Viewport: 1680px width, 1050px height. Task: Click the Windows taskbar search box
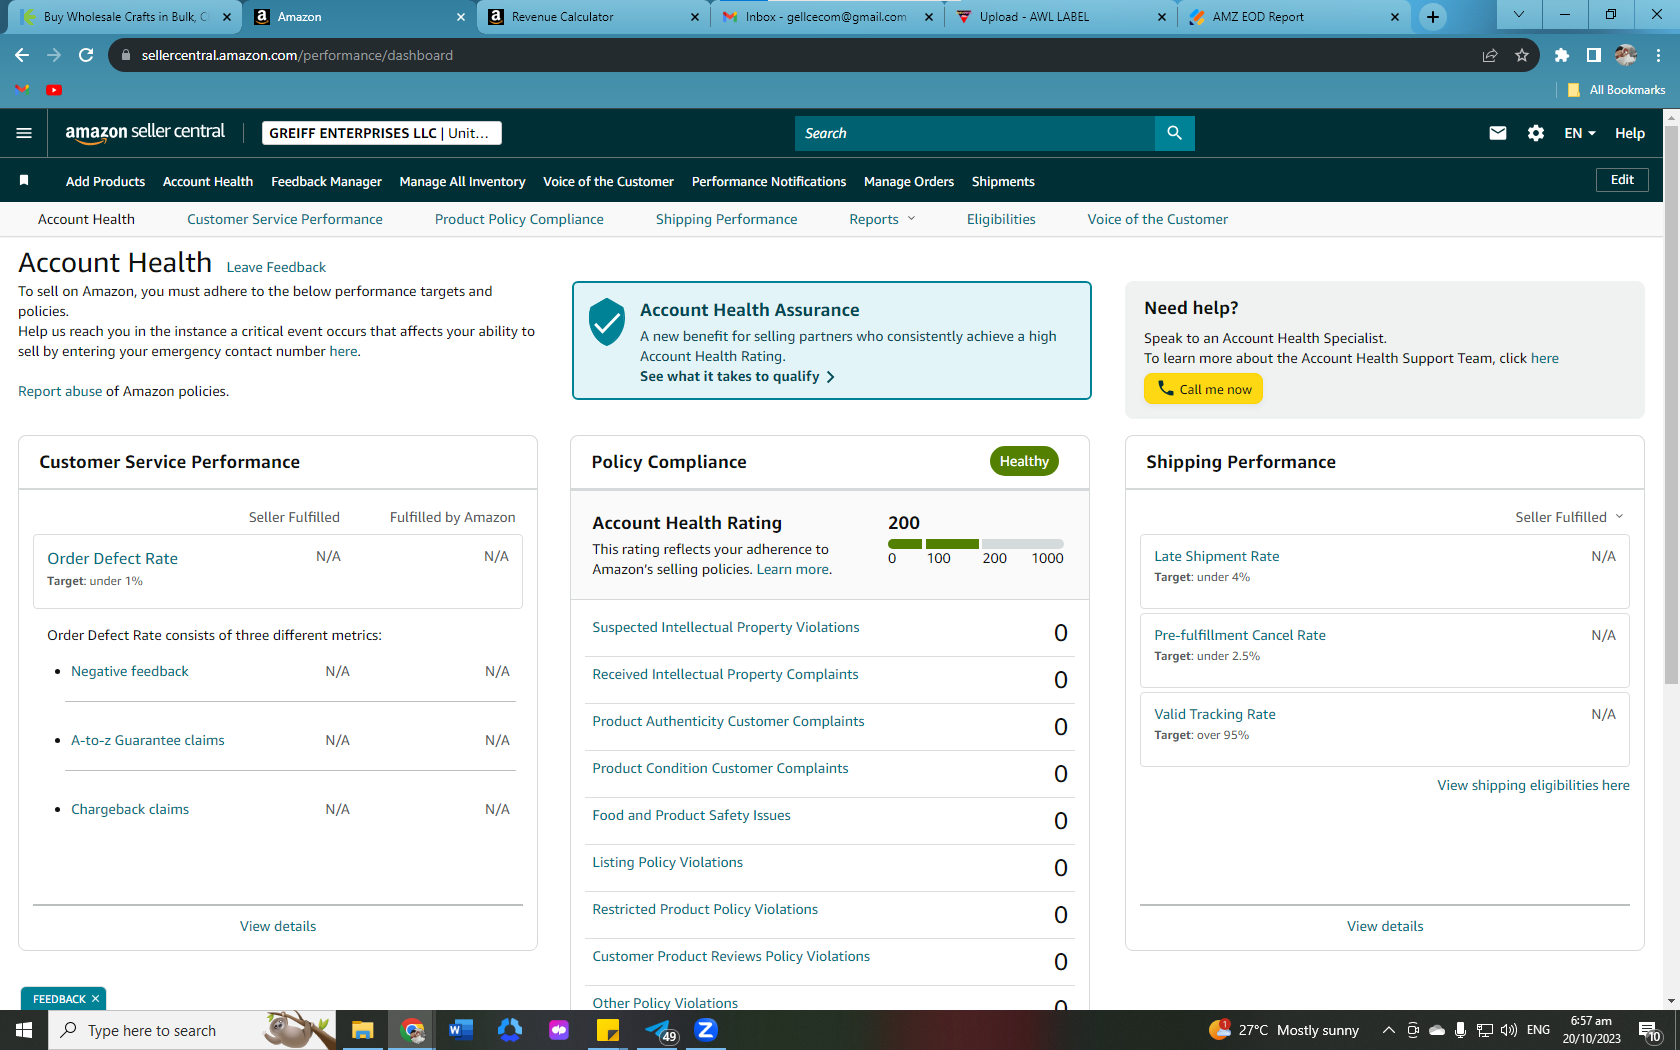(191, 1030)
